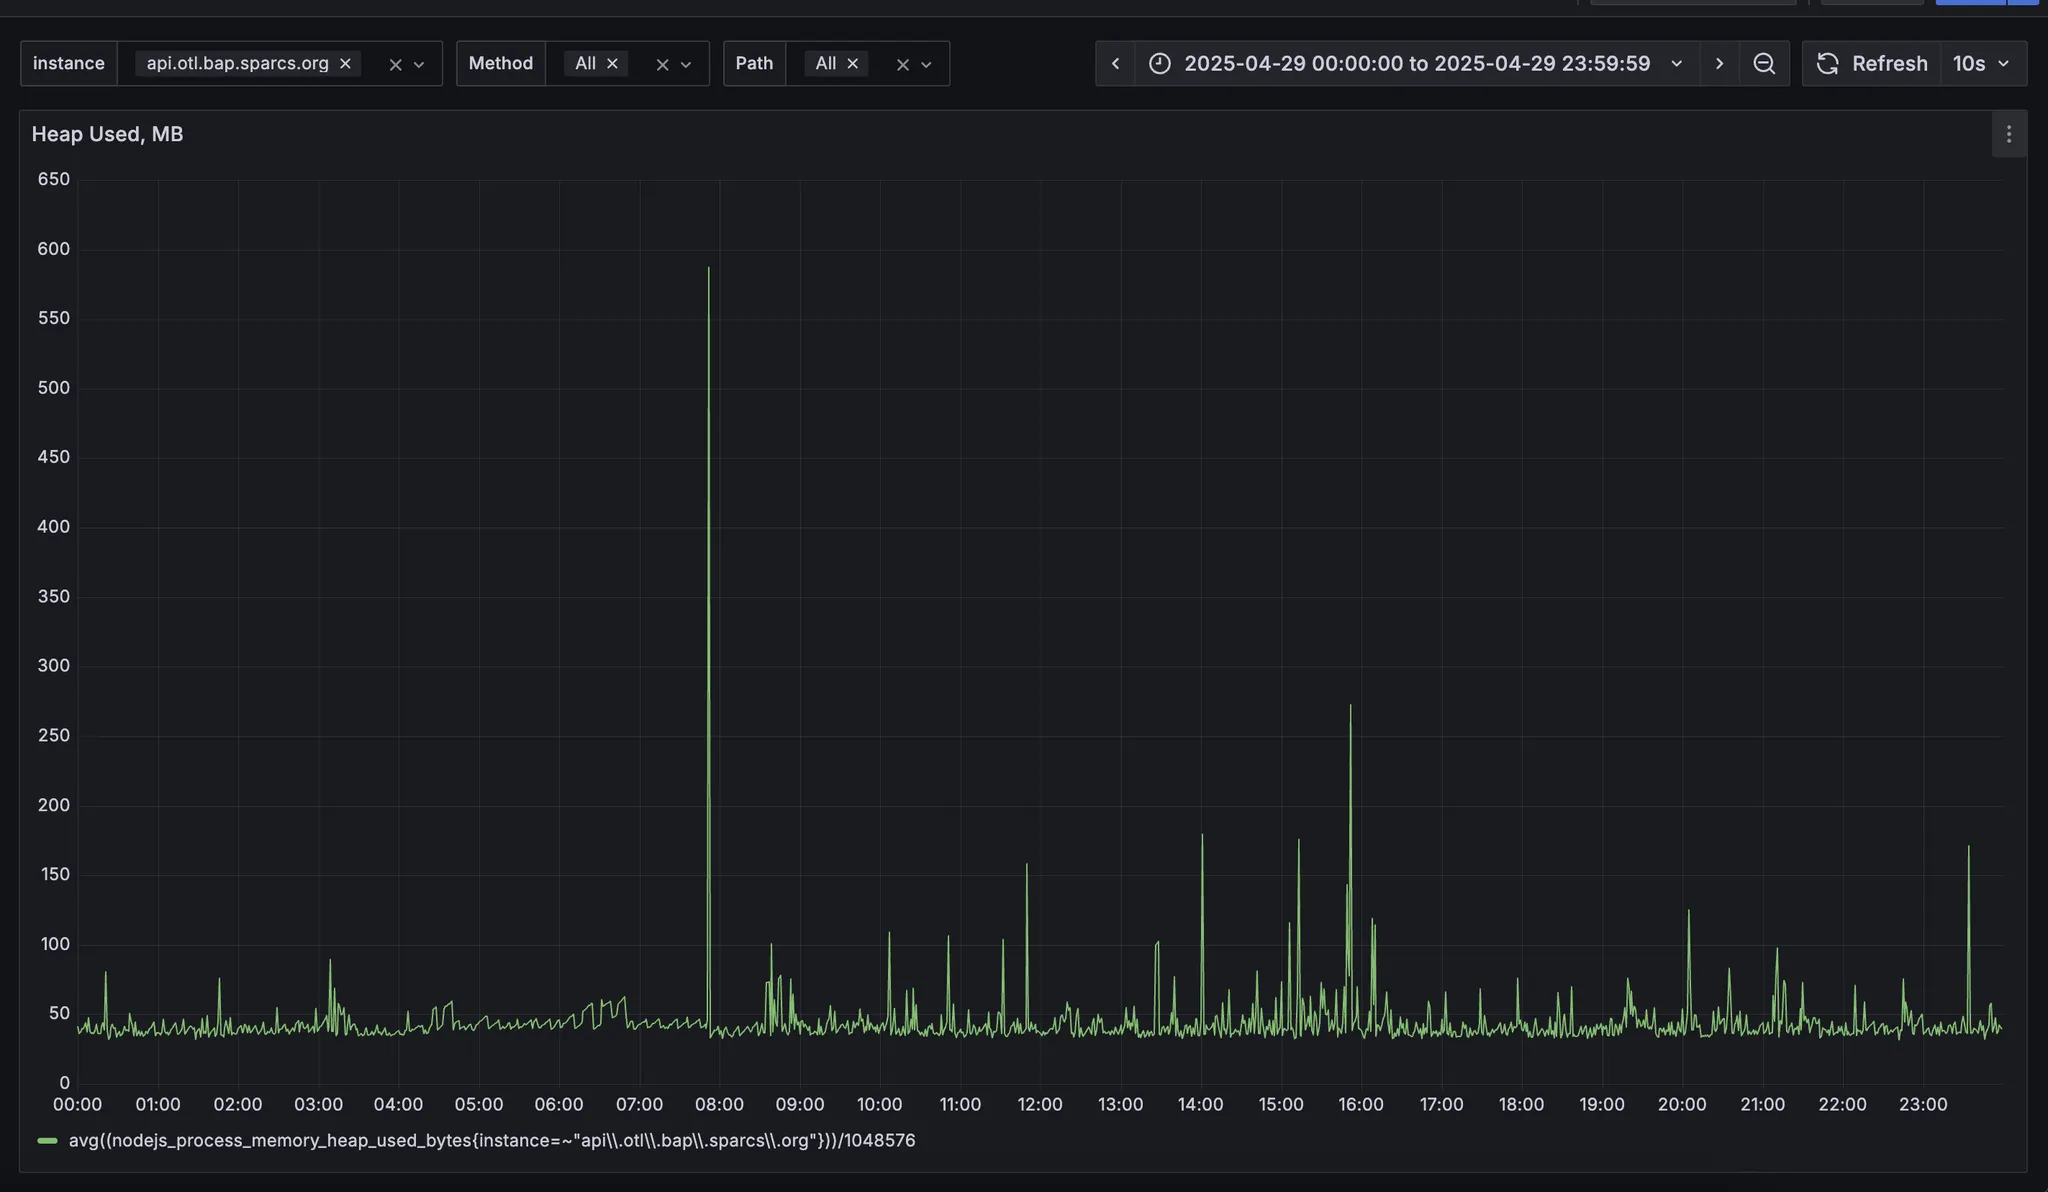The width and height of the screenshot is (2048, 1192).
Task: Remove api.otl.bap.sparcs.org instance filter tag
Action: [x=345, y=64]
